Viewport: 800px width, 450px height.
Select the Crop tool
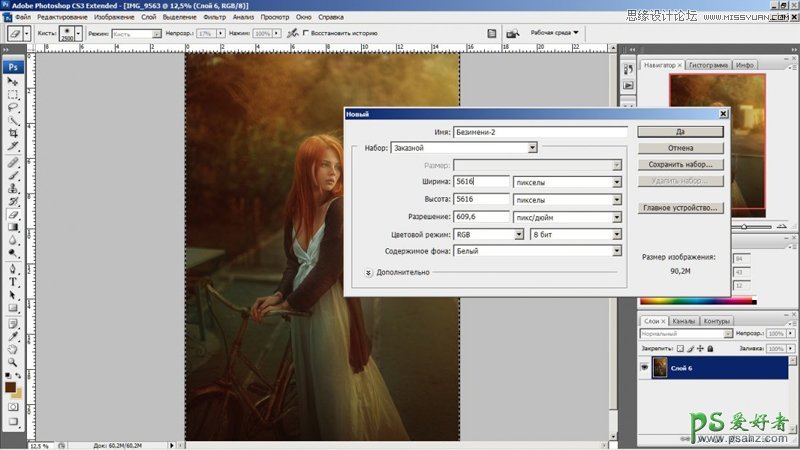point(13,132)
